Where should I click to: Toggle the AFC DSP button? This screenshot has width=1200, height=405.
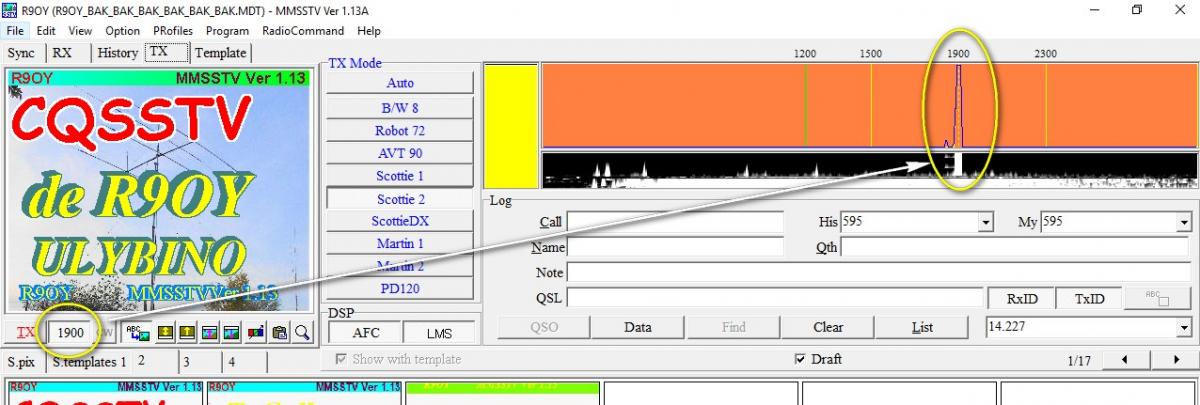pyautogui.click(x=365, y=333)
